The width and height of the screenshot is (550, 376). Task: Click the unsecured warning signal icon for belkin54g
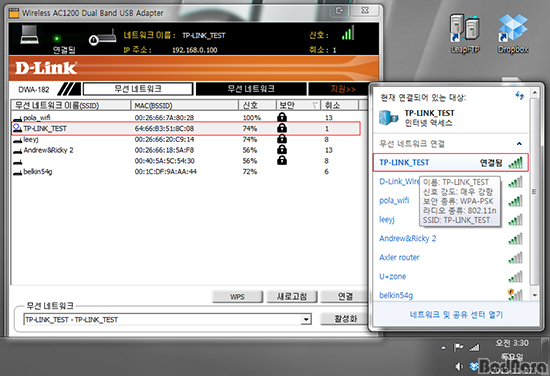pyautogui.click(x=515, y=295)
